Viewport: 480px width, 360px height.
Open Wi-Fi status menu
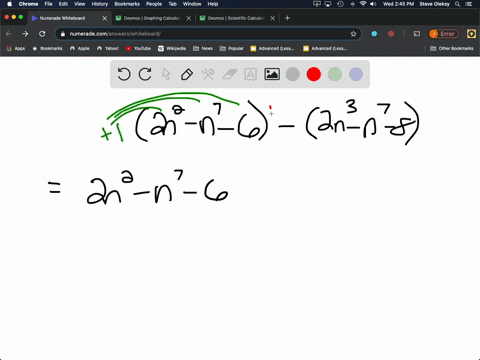(x=363, y=4)
